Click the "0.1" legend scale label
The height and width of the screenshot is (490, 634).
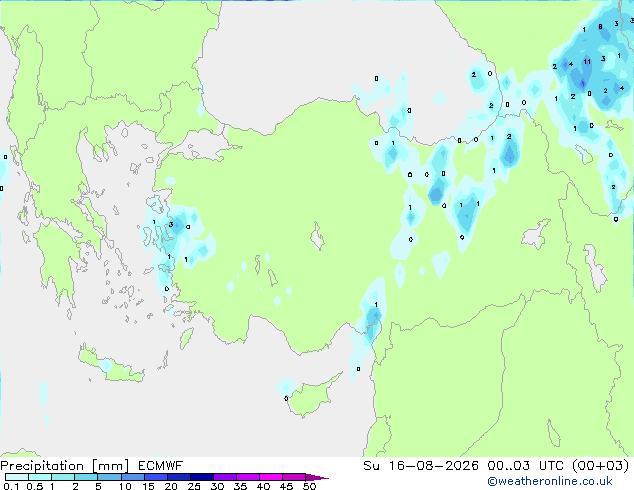click(x=11, y=486)
